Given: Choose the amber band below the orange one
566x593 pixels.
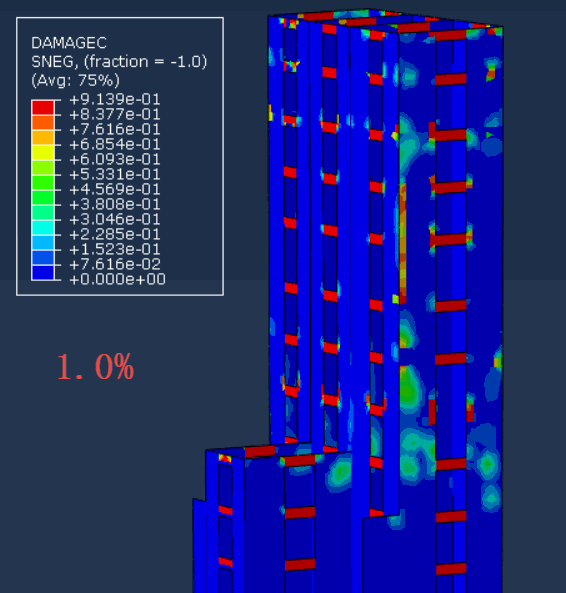Looking at the screenshot, I should point(43,137).
